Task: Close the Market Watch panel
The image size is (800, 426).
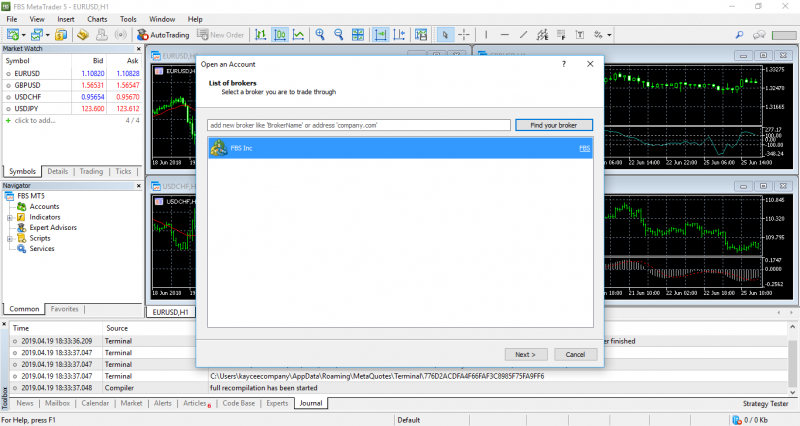Action: [138, 49]
